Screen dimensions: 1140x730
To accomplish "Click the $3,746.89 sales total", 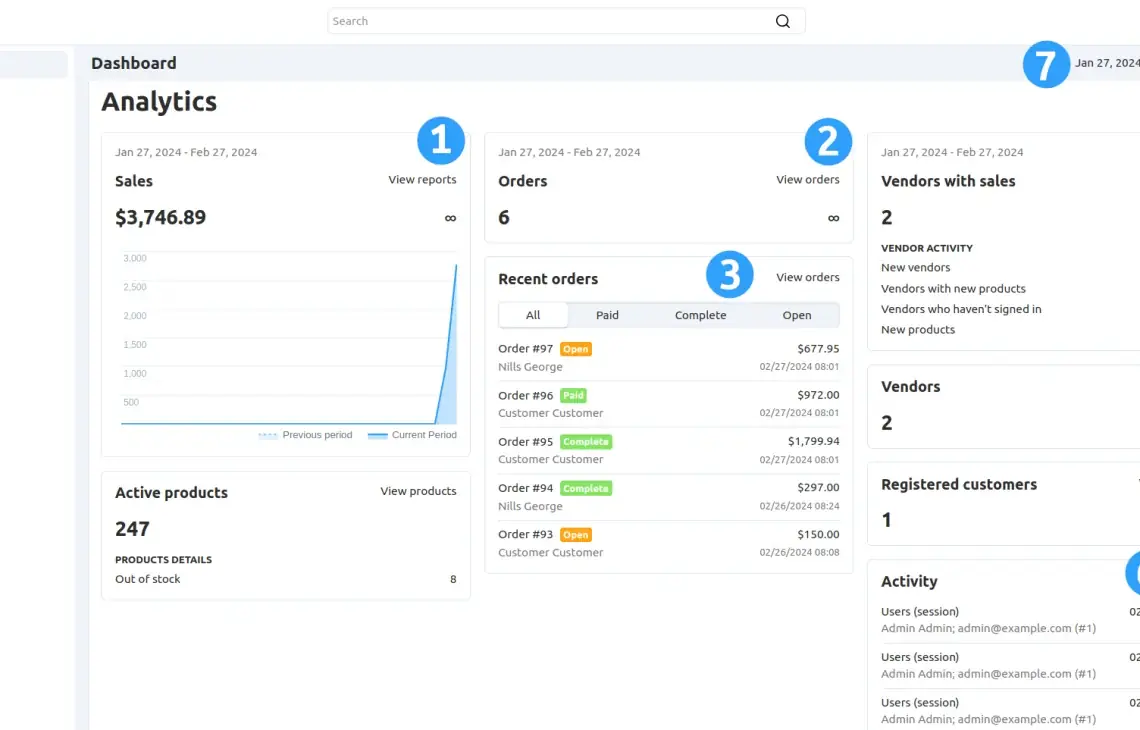I will click(x=161, y=217).
